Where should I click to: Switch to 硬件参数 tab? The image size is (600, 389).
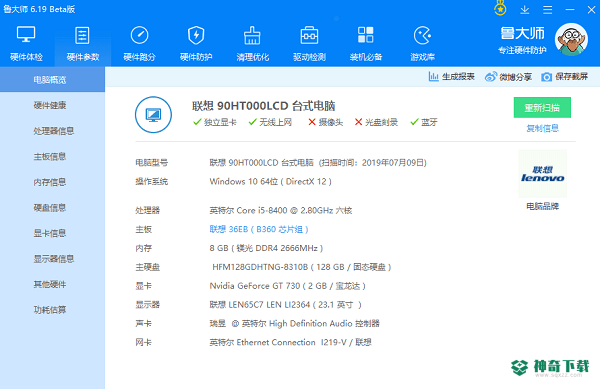click(x=83, y=44)
